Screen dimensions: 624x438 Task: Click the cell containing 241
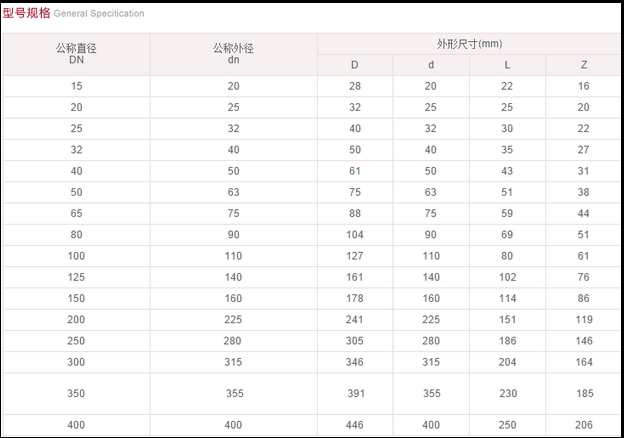[355, 320]
